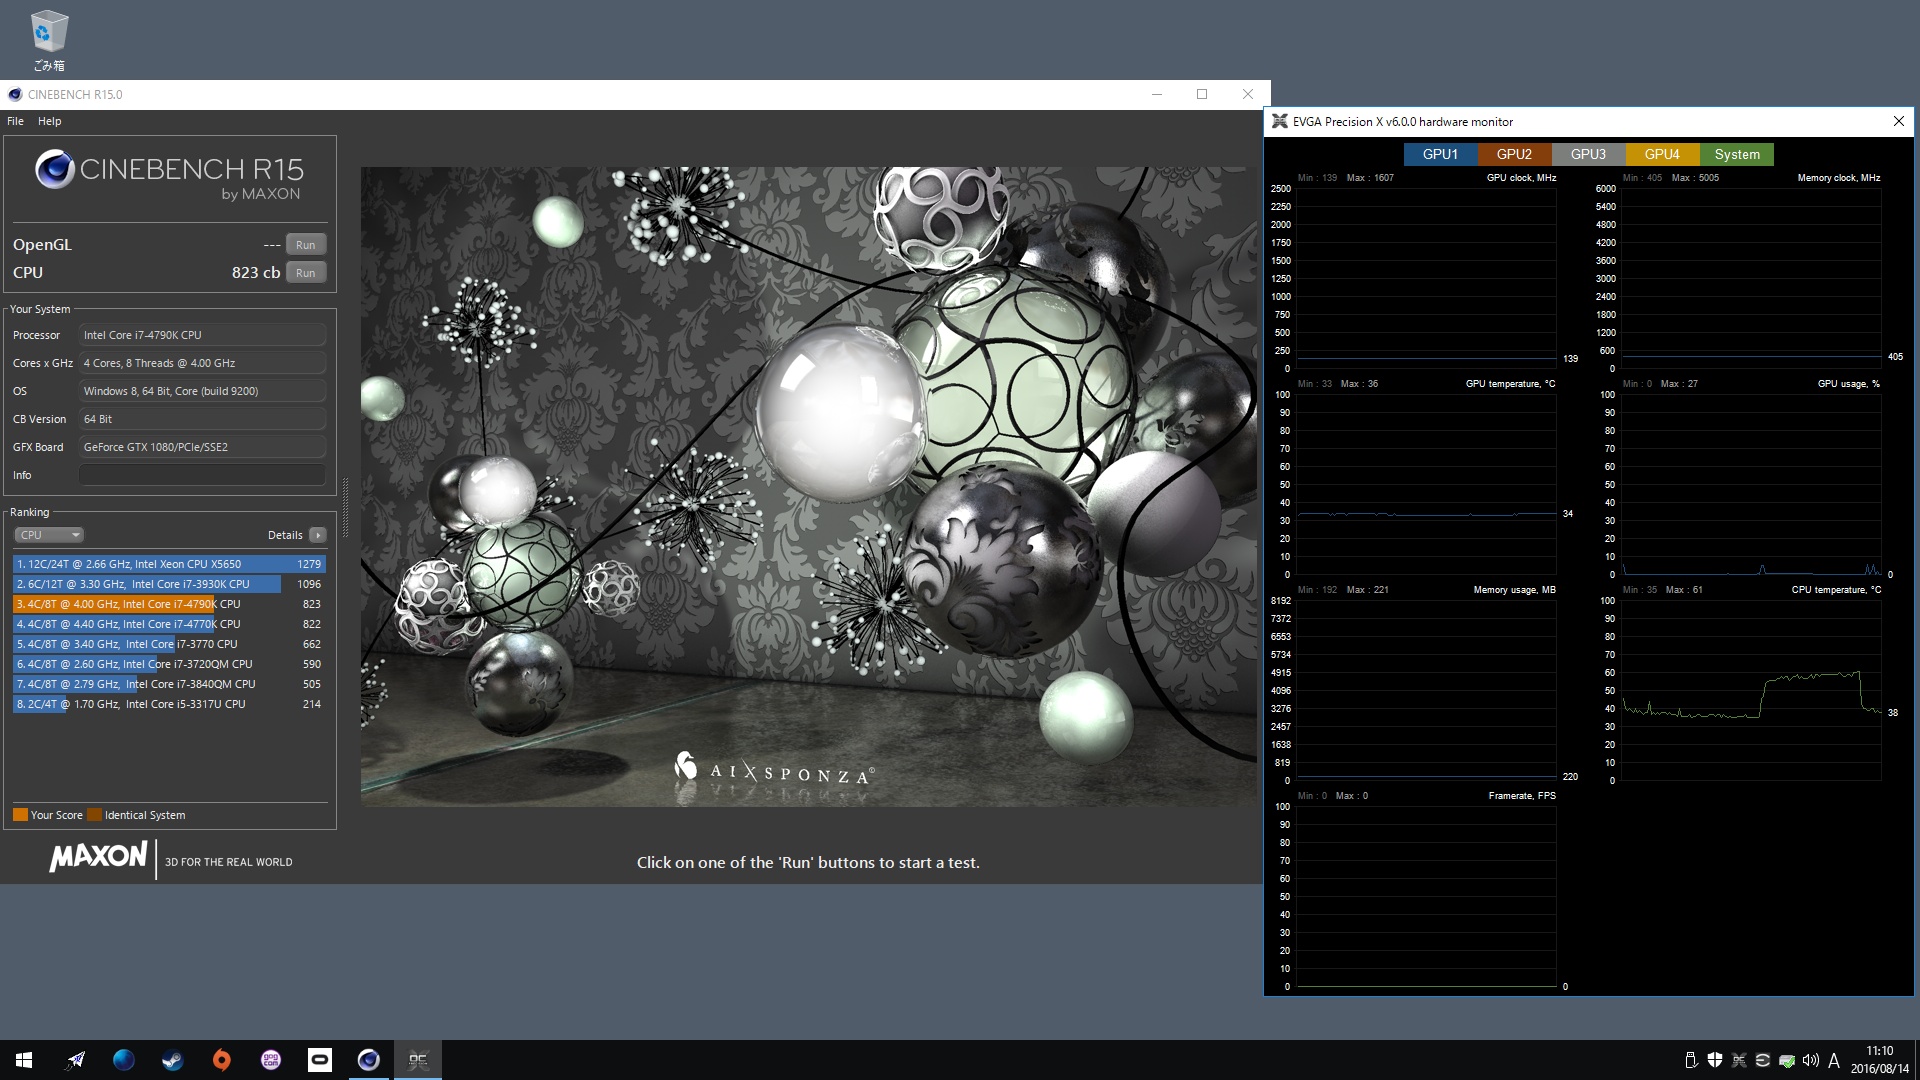
Task: Select the GFX Board GeForce GTX 1080 field
Action: 202,447
